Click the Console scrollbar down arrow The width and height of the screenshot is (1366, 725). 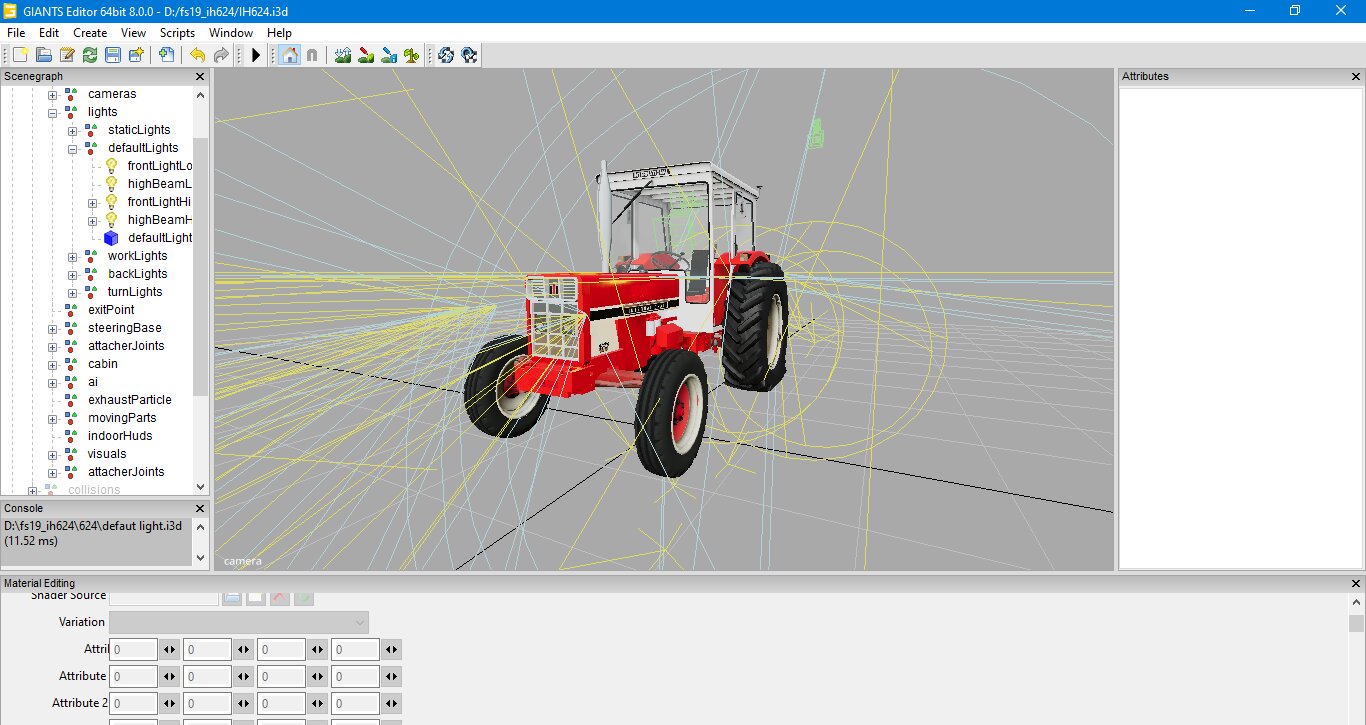(x=200, y=557)
